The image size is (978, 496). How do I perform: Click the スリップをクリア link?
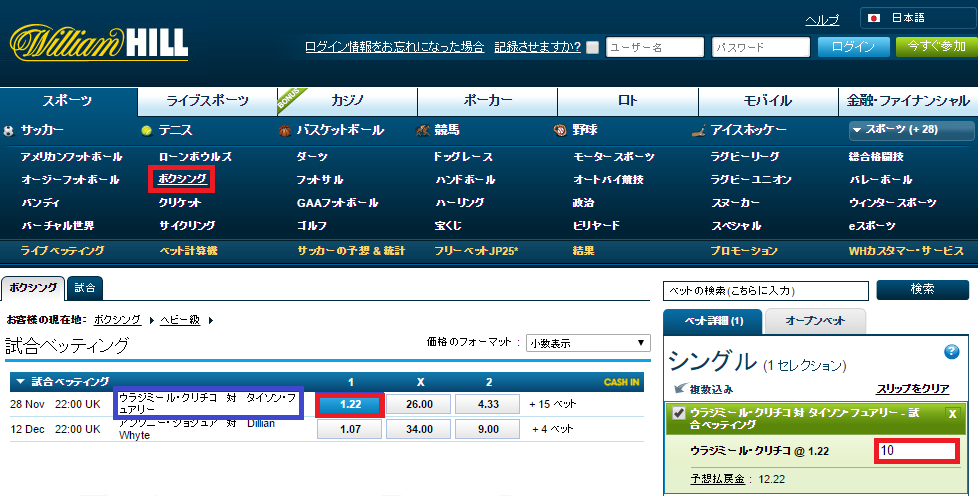tap(913, 389)
